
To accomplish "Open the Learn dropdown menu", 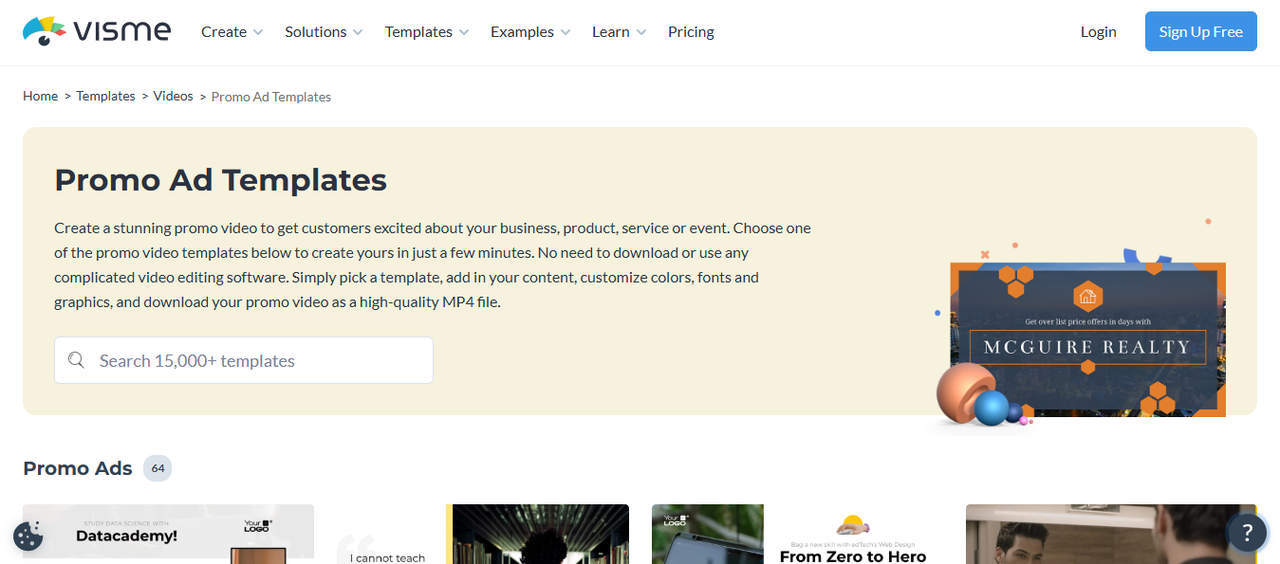I will pos(618,32).
